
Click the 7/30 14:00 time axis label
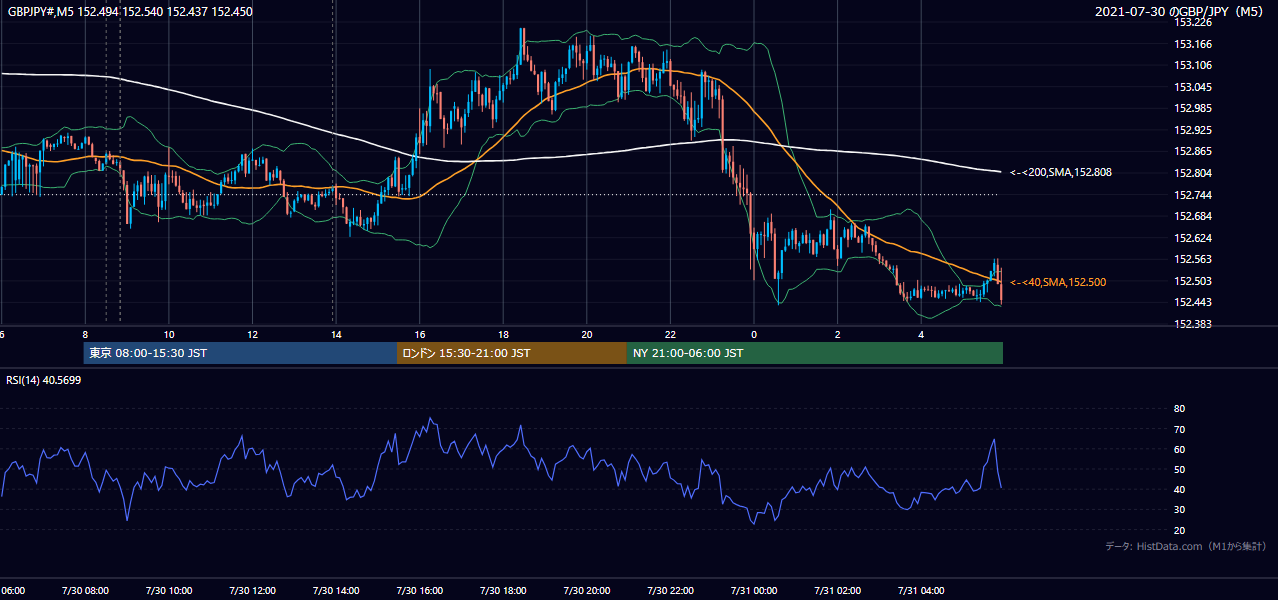click(335, 590)
